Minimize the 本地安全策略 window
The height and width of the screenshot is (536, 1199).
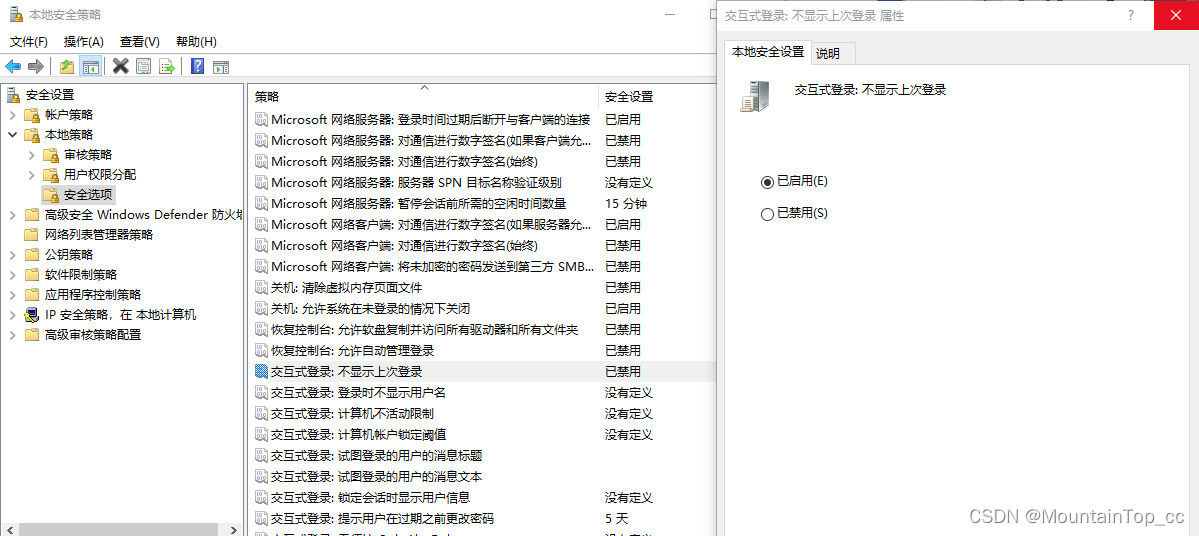coord(670,15)
